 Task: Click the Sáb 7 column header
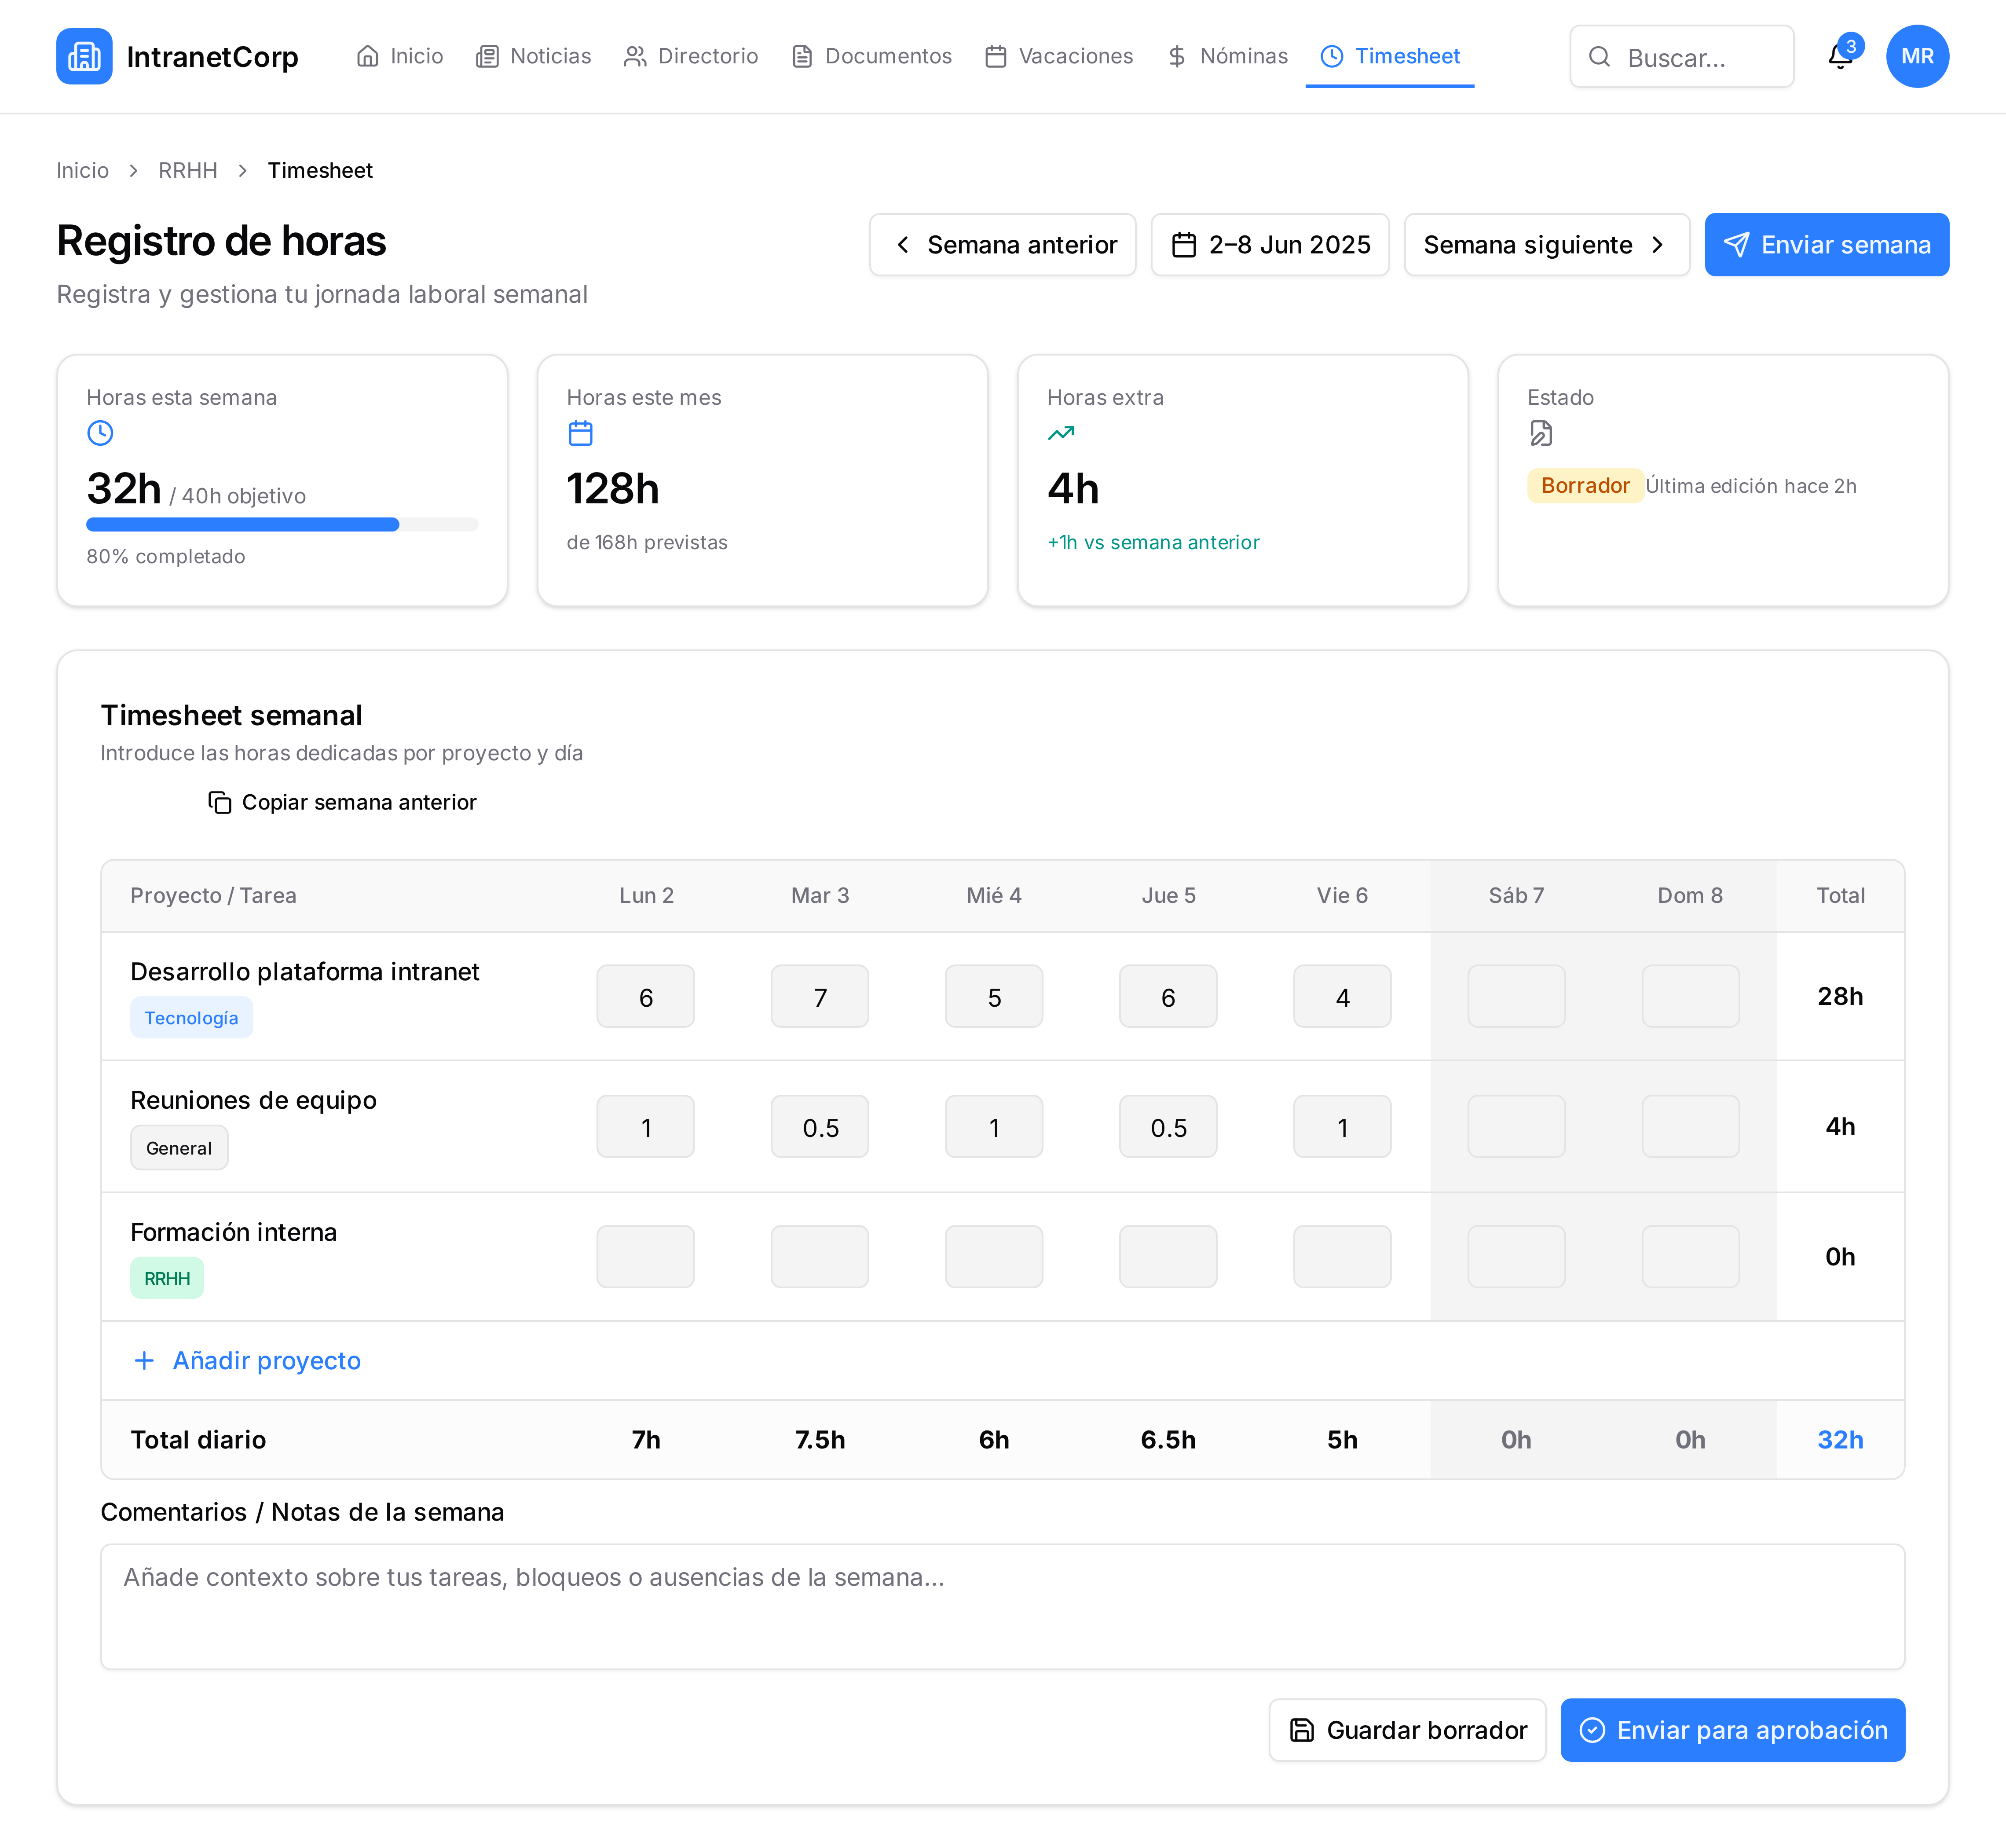1516,895
